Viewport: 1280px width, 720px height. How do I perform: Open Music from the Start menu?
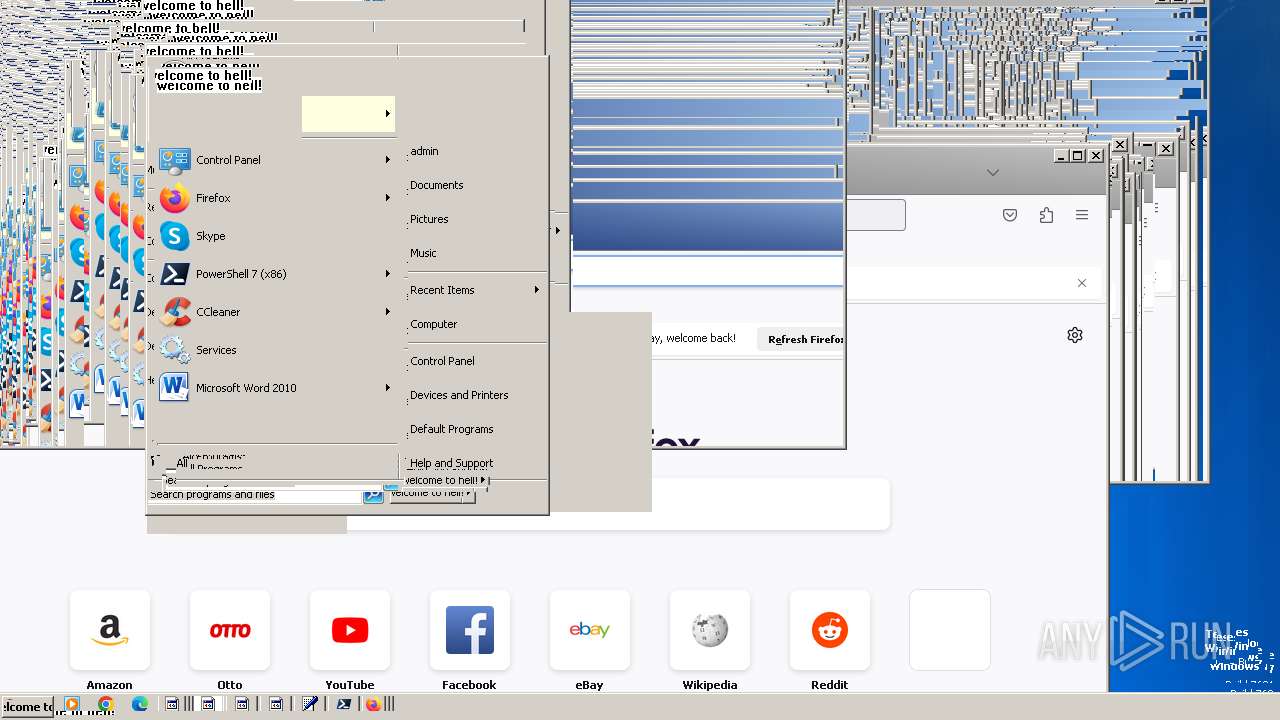[423, 253]
